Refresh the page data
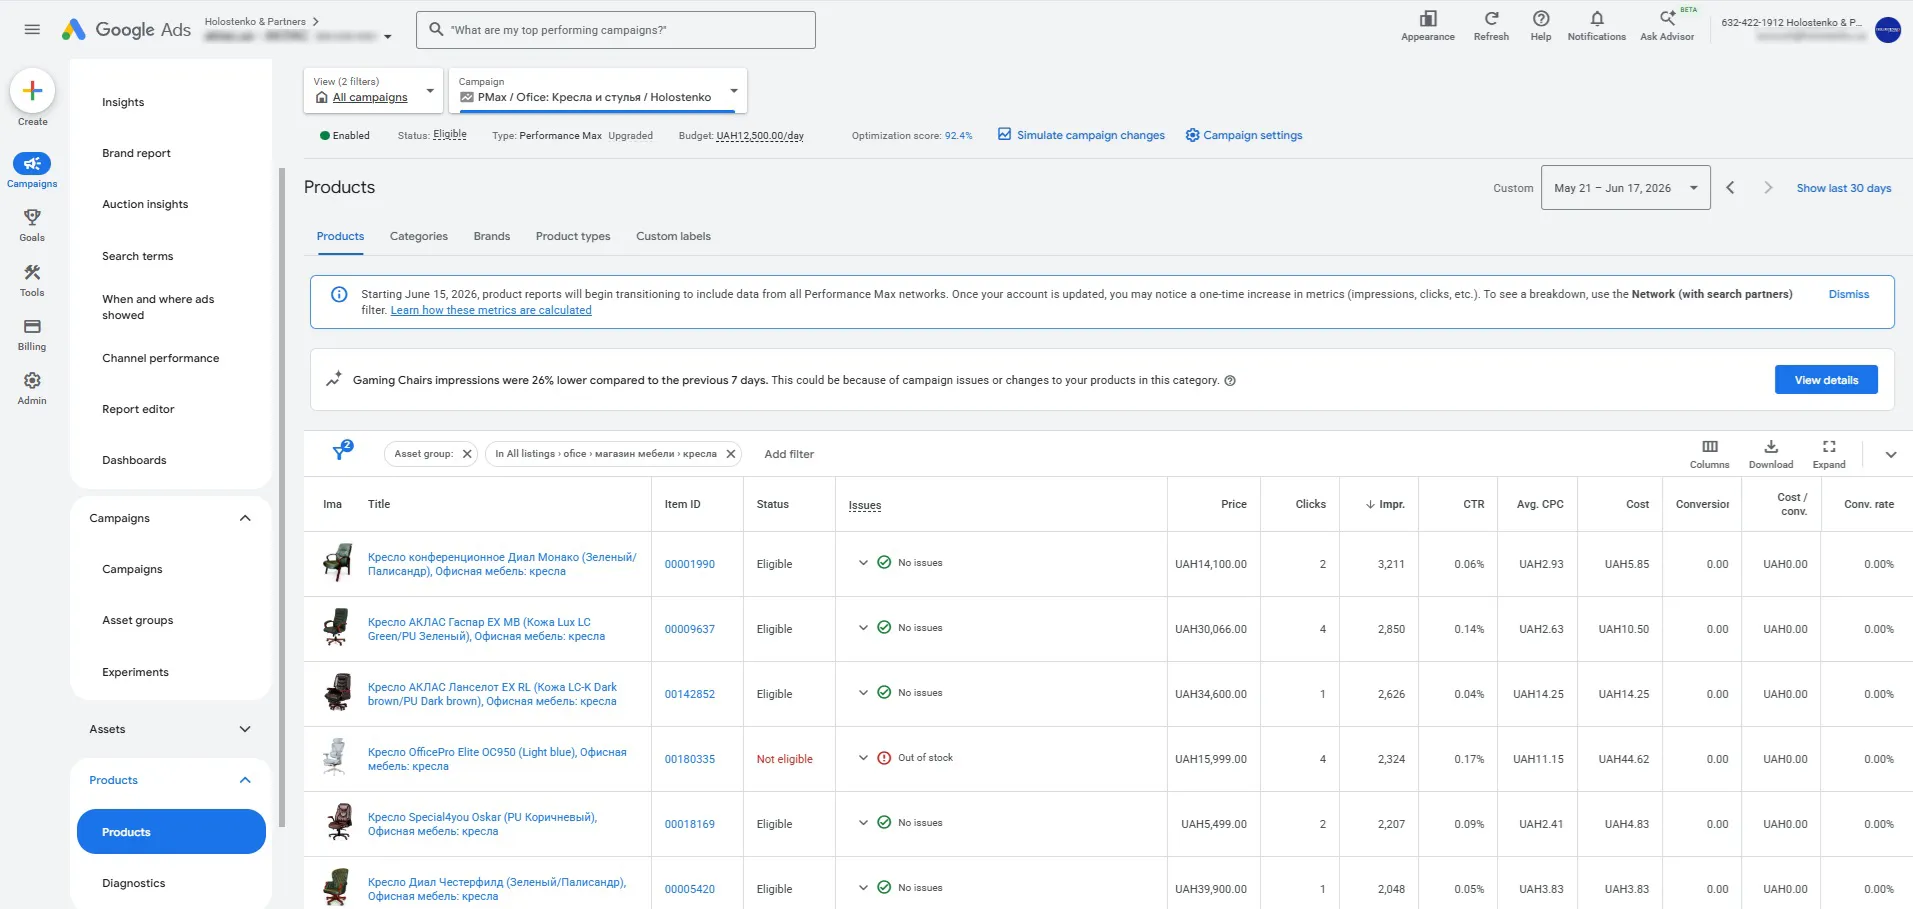1913x909 pixels. tap(1491, 26)
